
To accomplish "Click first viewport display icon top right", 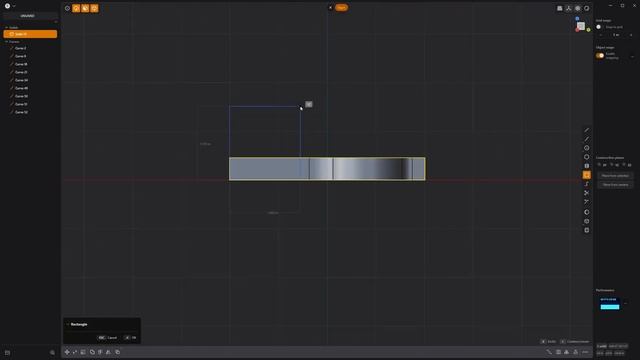I will (x=560, y=8).
